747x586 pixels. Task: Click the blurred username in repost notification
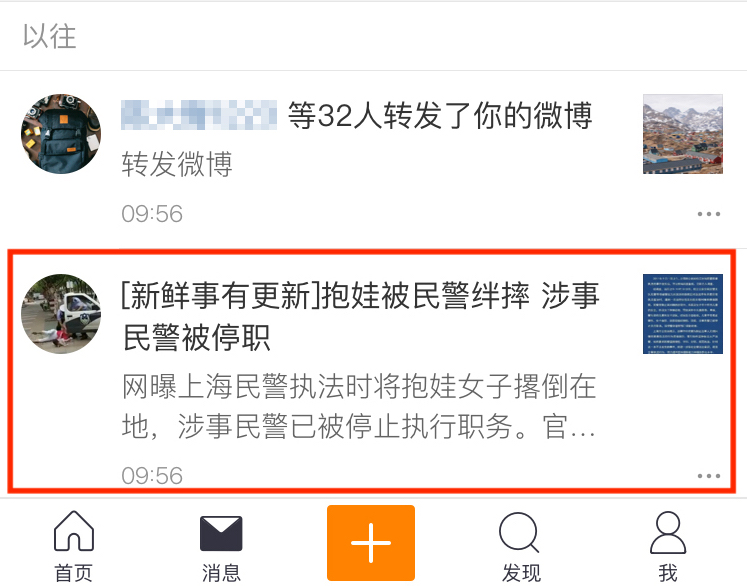[x=199, y=115]
